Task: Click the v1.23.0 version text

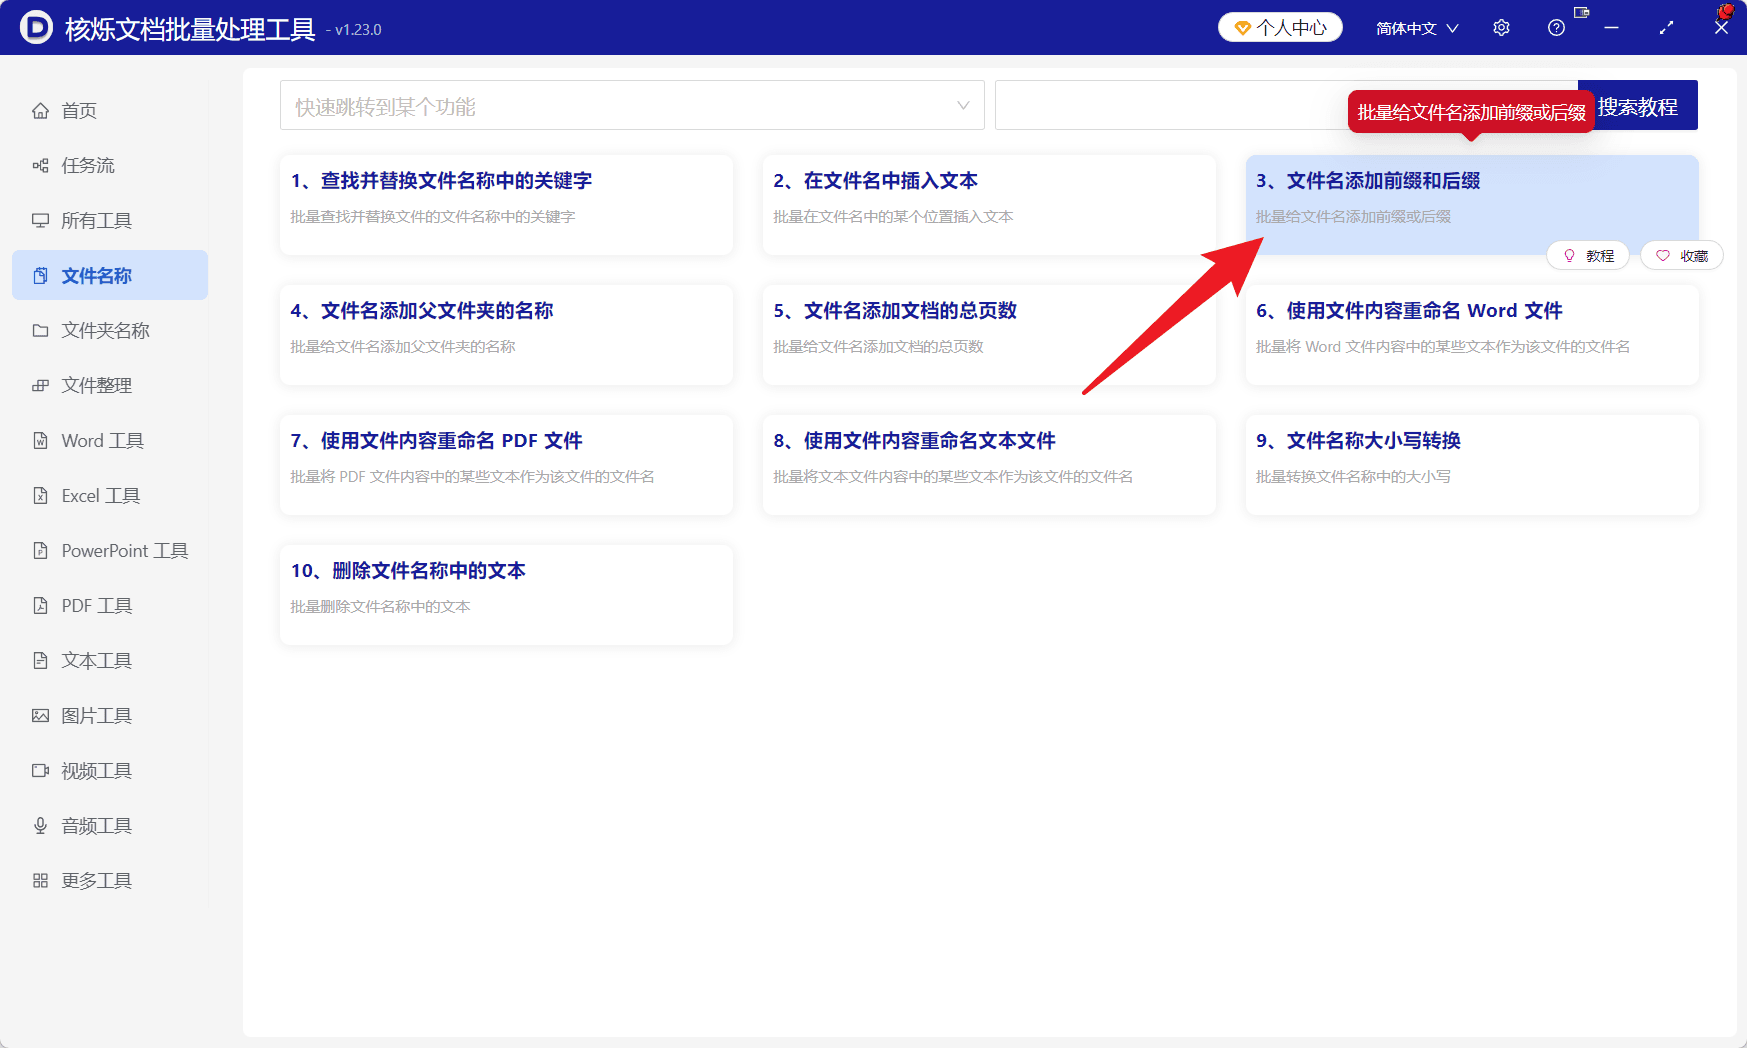Action: tap(358, 30)
